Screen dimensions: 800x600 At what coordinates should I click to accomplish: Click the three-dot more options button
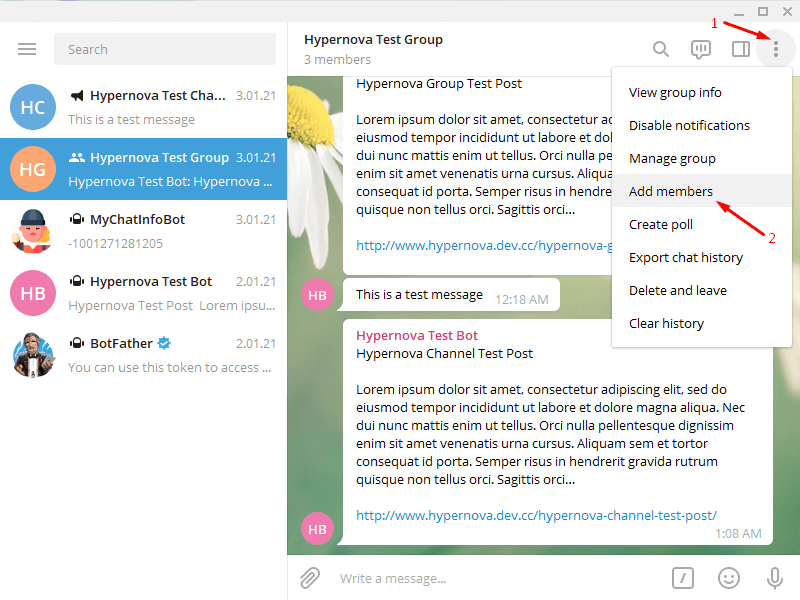(775, 49)
